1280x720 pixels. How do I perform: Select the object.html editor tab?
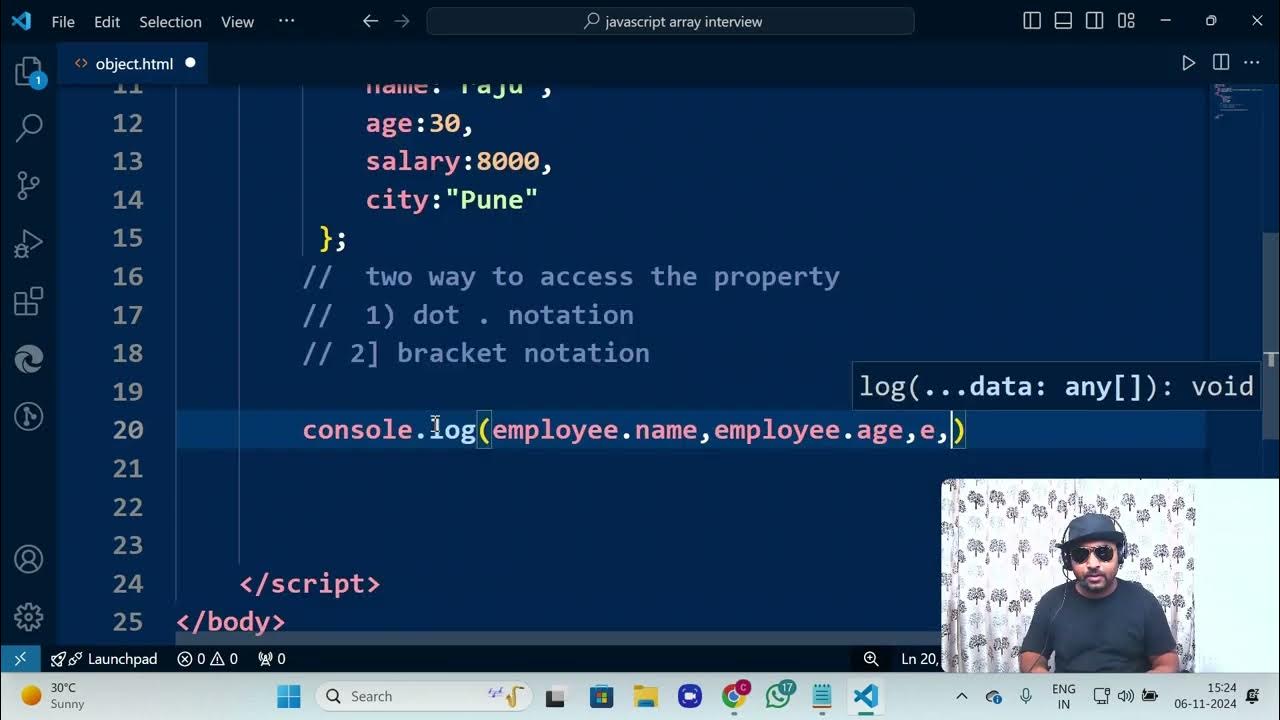point(135,63)
